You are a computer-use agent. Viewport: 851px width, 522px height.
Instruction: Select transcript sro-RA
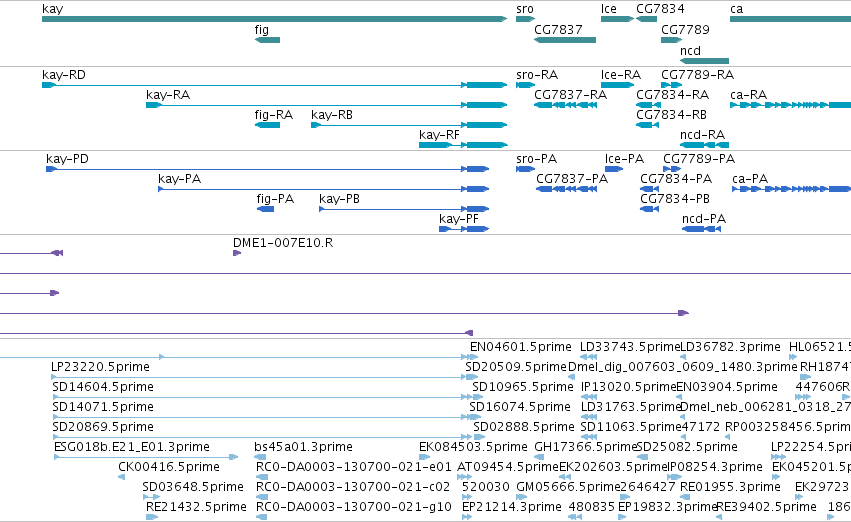coord(525,85)
